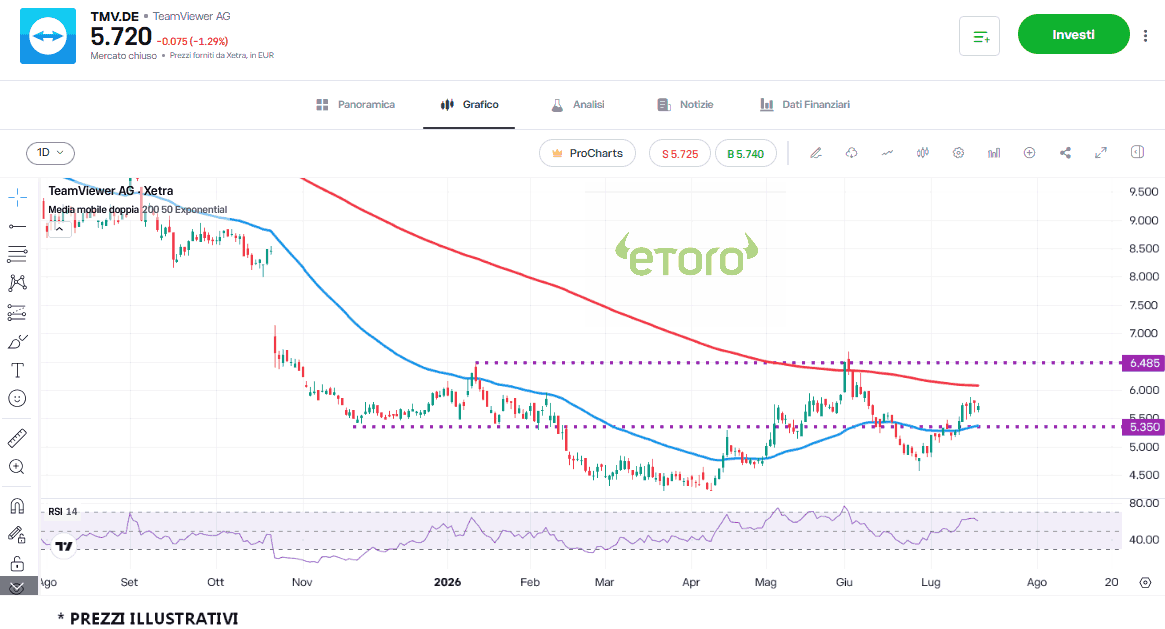This screenshot has height=629, width=1165.
Task: Select the crosshair cursor tool
Action: click(17, 198)
